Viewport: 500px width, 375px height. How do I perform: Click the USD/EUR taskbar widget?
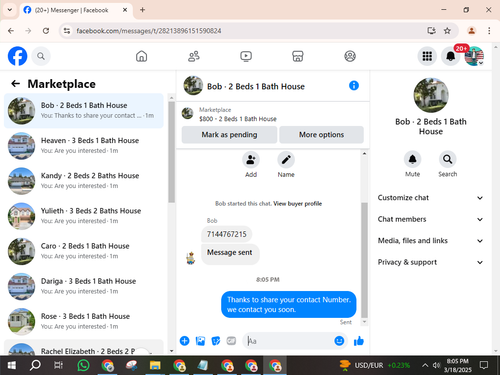tap(374, 365)
